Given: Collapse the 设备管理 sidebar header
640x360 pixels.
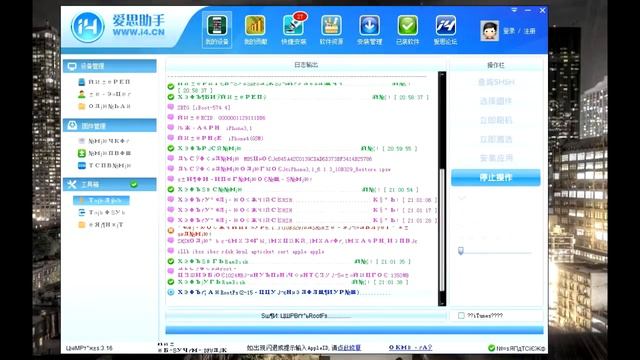Looking at the screenshot, I should pos(109,66).
